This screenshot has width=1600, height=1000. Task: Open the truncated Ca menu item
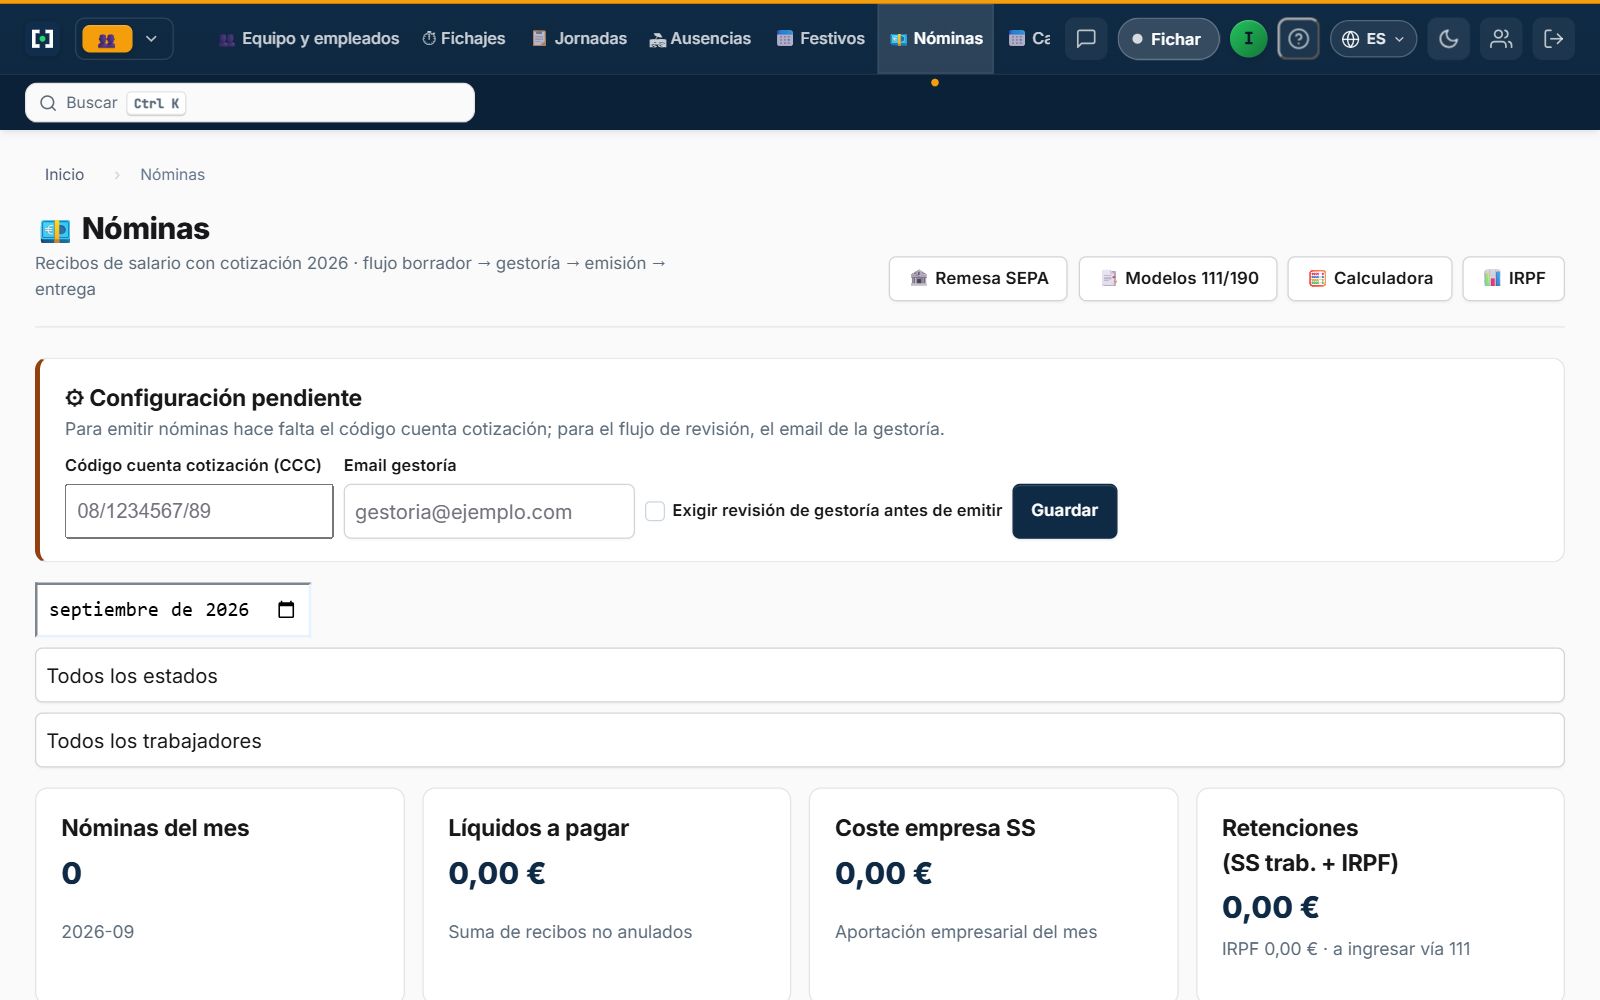1029,39
